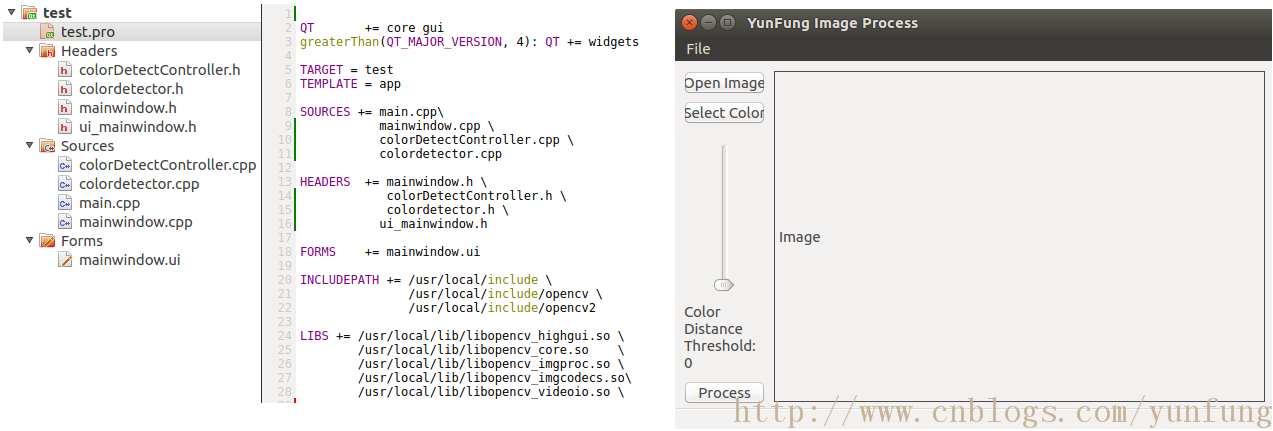Click the colorDetectController.cpp source file icon
Screen dimensions: 1273x431
(x=65, y=165)
